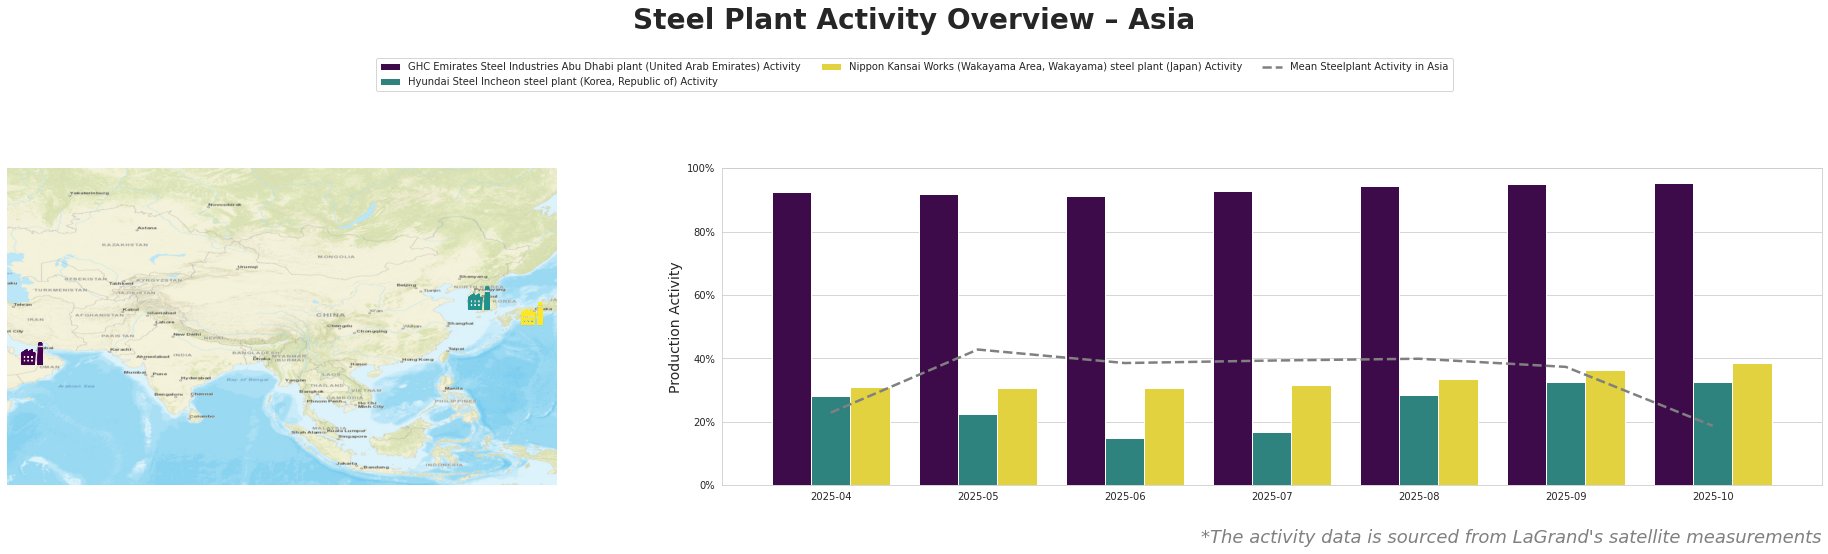Select the Nippon Kansai Works legend label
This screenshot has width=1828, height=554.
[1045, 67]
